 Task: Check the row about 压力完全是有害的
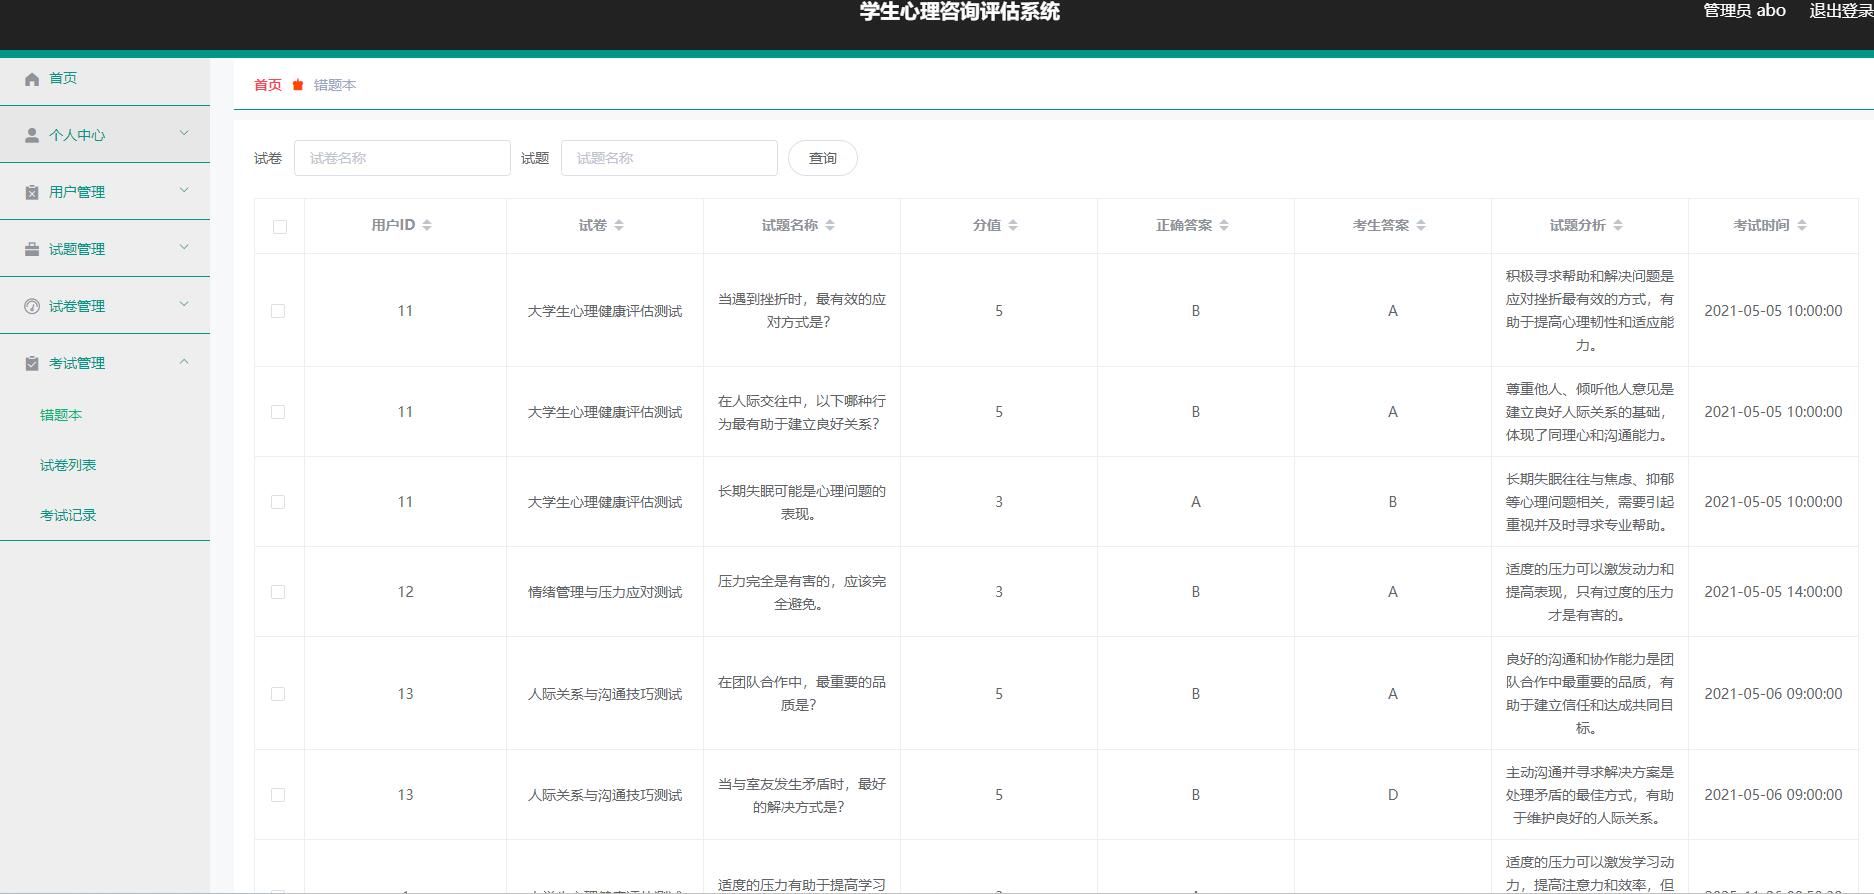tap(278, 592)
